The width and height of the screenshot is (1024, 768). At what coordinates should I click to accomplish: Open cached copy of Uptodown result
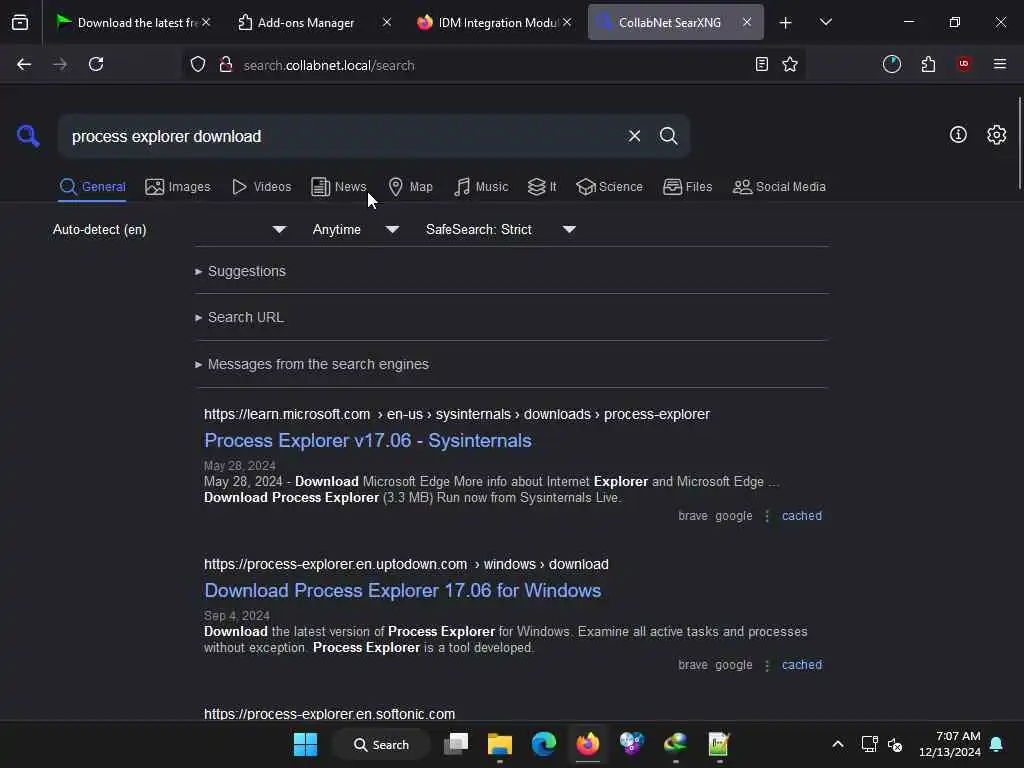(x=802, y=665)
